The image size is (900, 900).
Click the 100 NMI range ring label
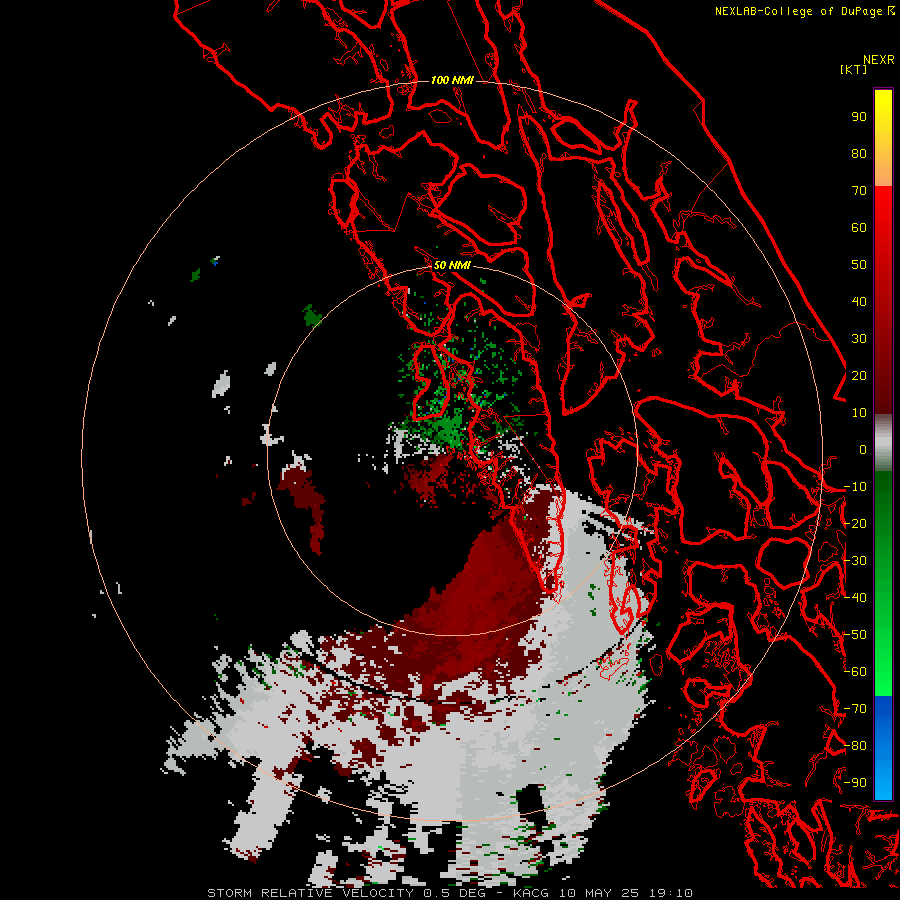[452, 80]
